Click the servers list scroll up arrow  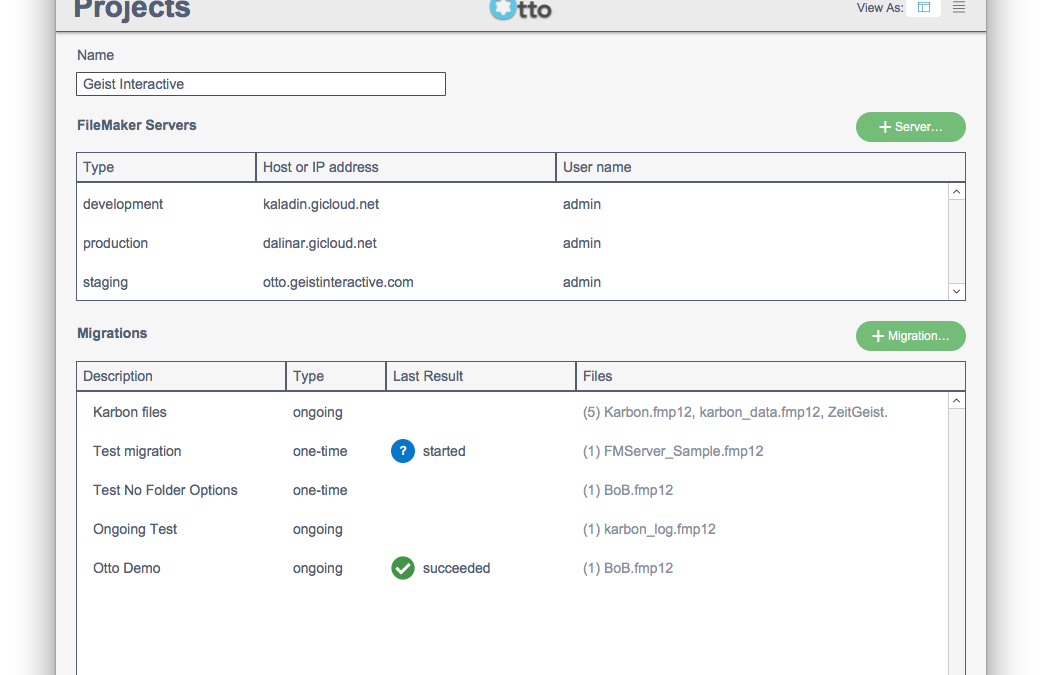pos(956,192)
